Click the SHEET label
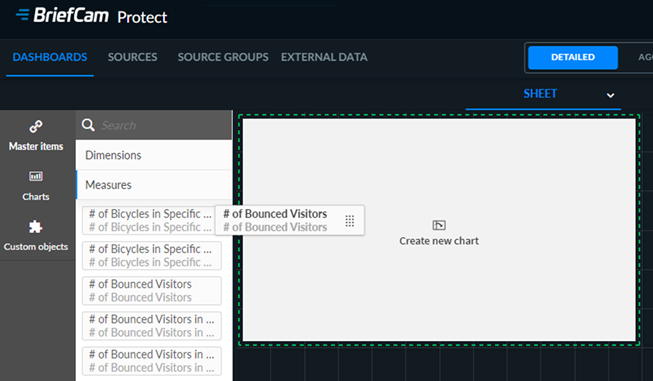Viewport: 653px width, 381px height. (x=540, y=94)
